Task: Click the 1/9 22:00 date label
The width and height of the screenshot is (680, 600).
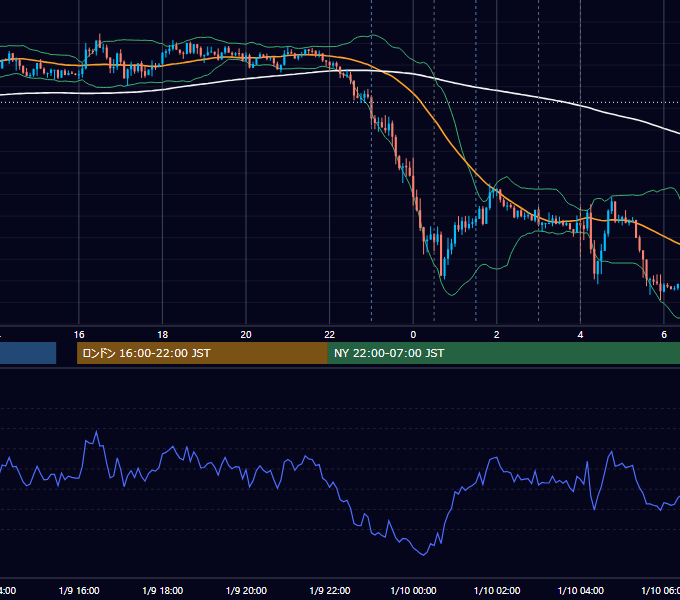Action: (x=330, y=590)
